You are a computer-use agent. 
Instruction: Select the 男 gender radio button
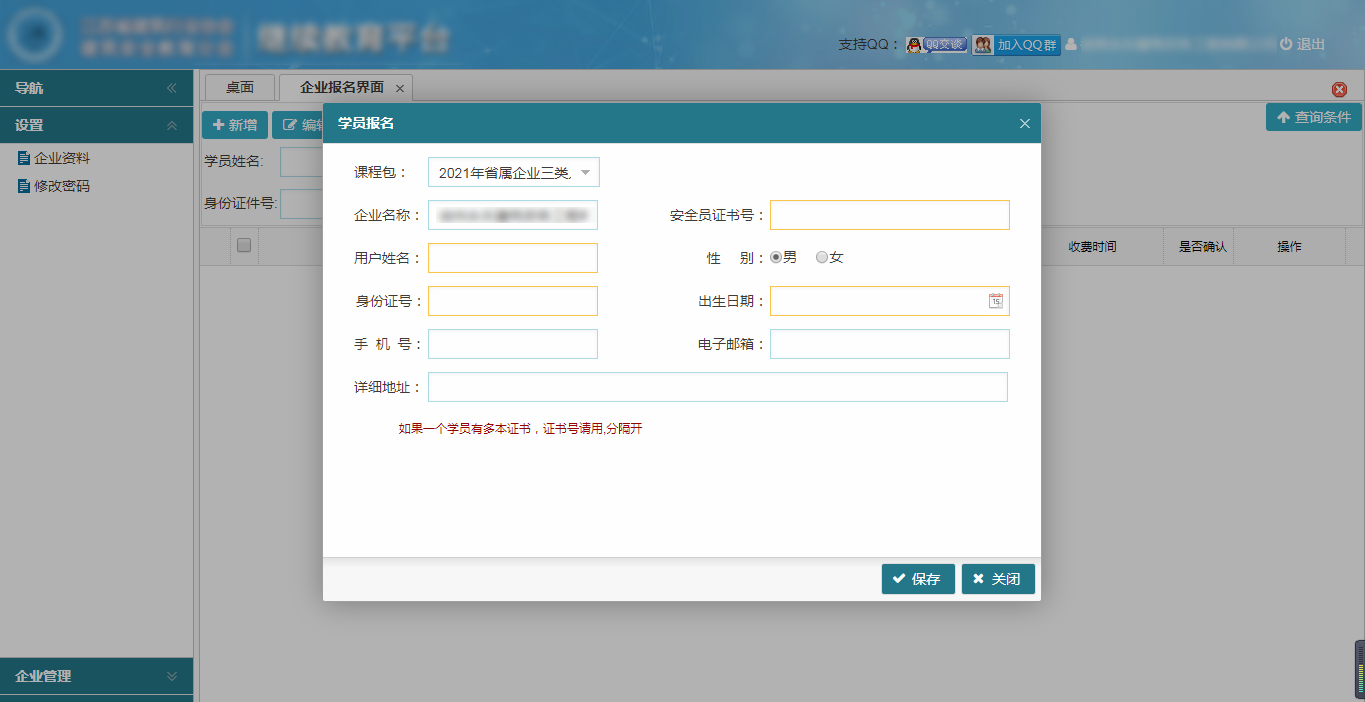pyautogui.click(x=776, y=257)
